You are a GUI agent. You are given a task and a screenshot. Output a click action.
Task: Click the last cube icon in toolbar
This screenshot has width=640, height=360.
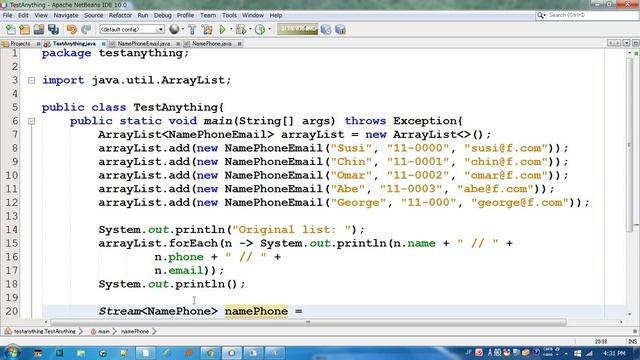[340, 29]
